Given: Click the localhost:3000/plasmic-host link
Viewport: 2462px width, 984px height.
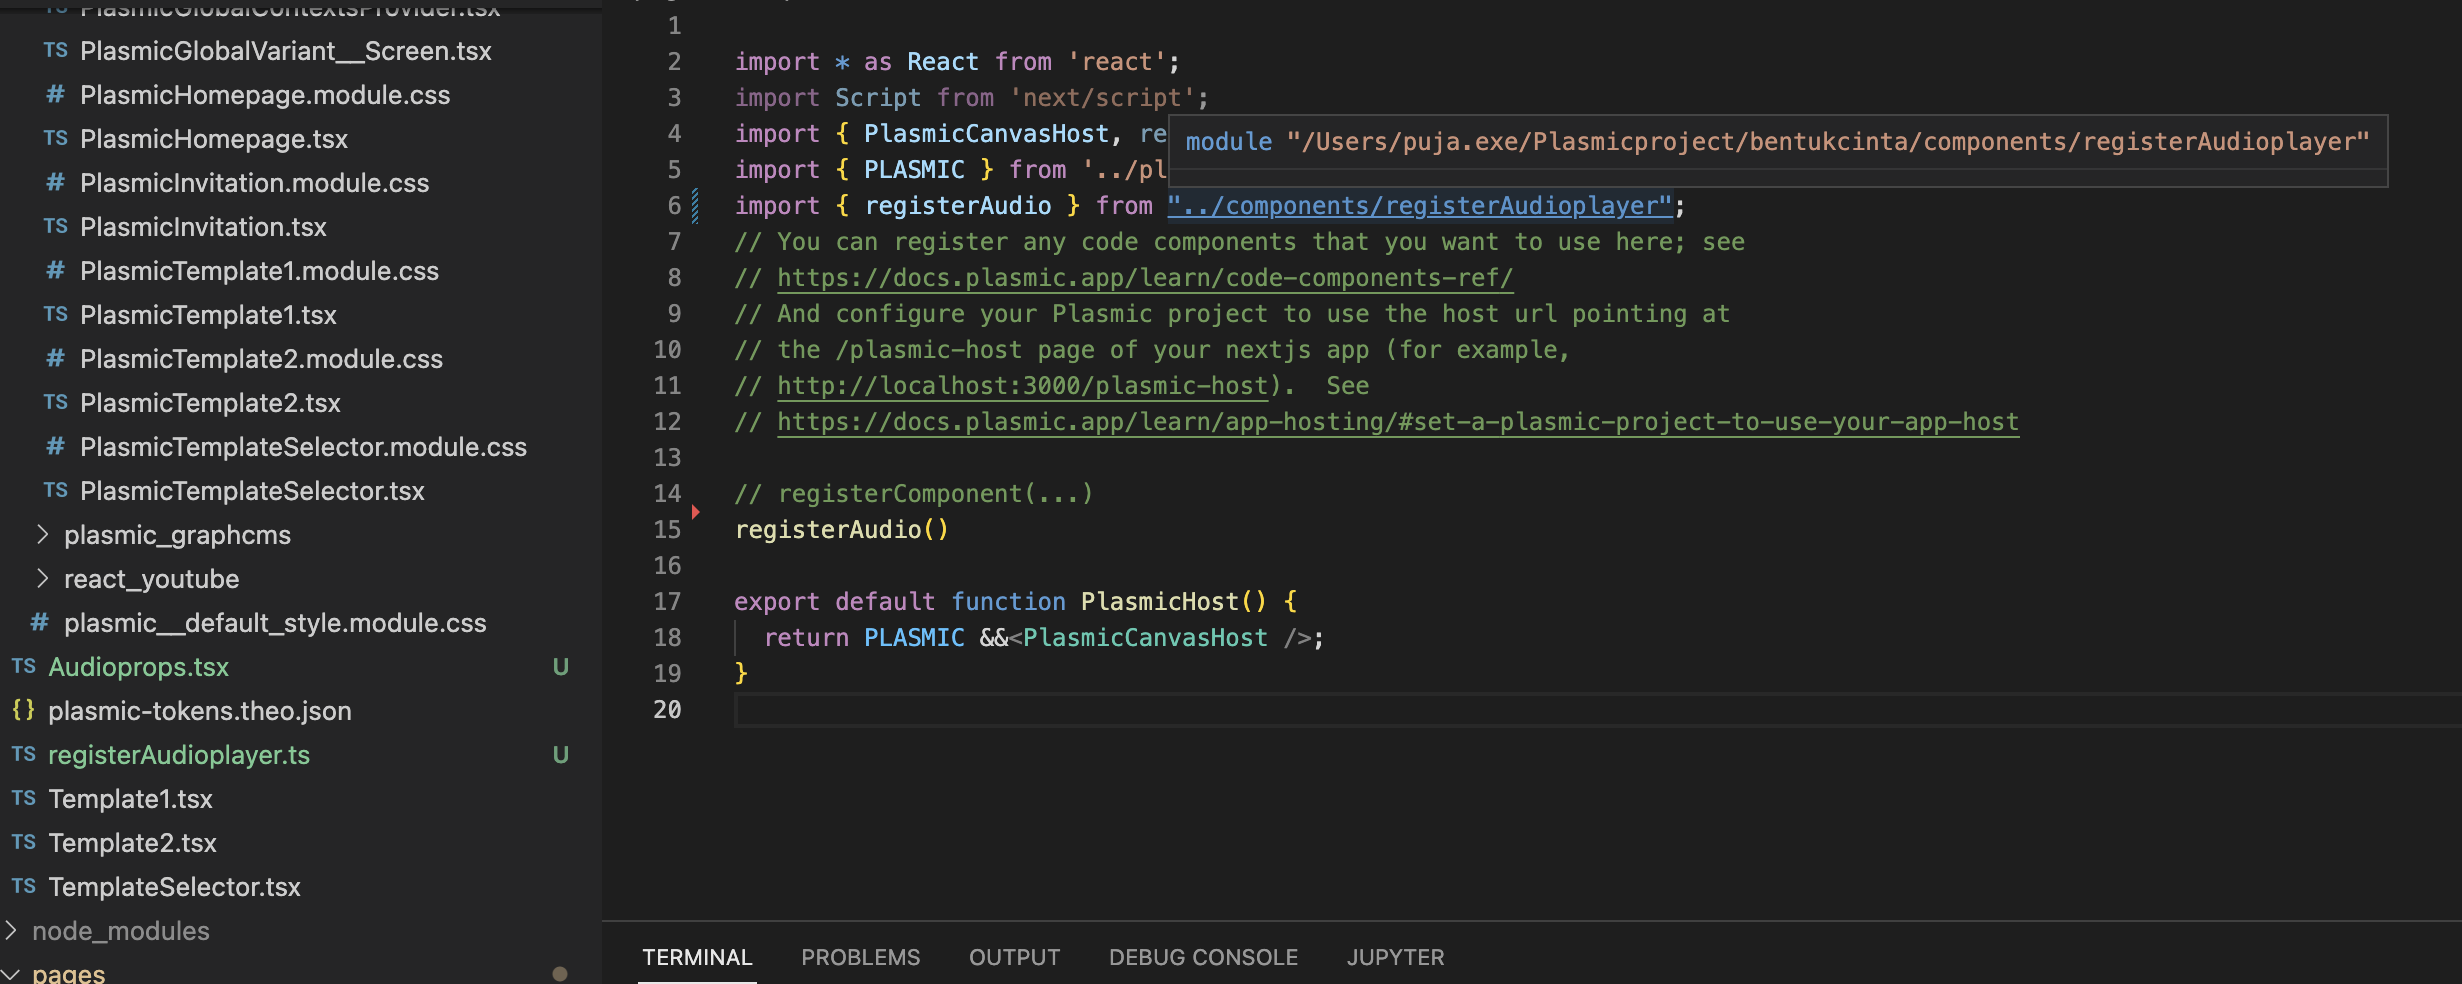Looking at the screenshot, I should pyautogui.click(x=1022, y=386).
